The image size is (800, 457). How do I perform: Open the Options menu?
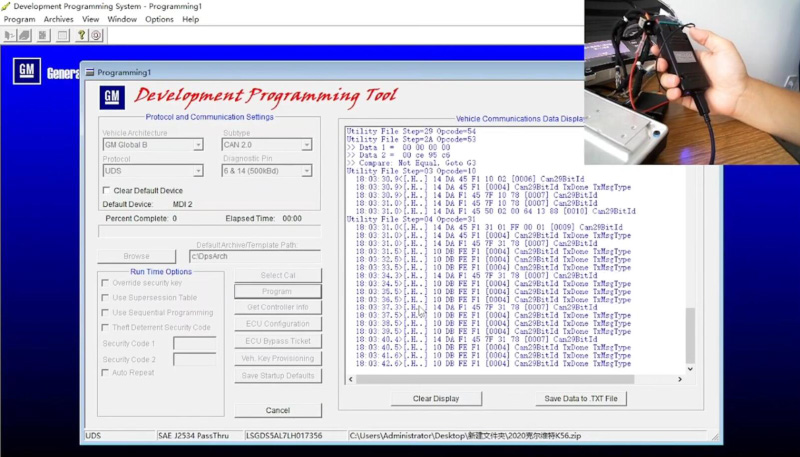(159, 19)
